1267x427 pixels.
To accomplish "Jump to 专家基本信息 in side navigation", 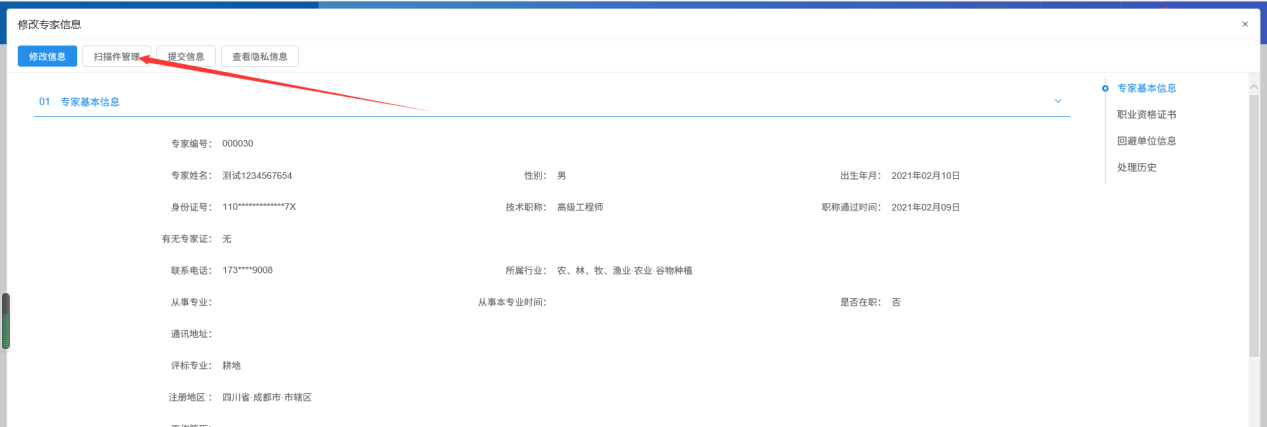I will pyautogui.click(x=1146, y=88).
